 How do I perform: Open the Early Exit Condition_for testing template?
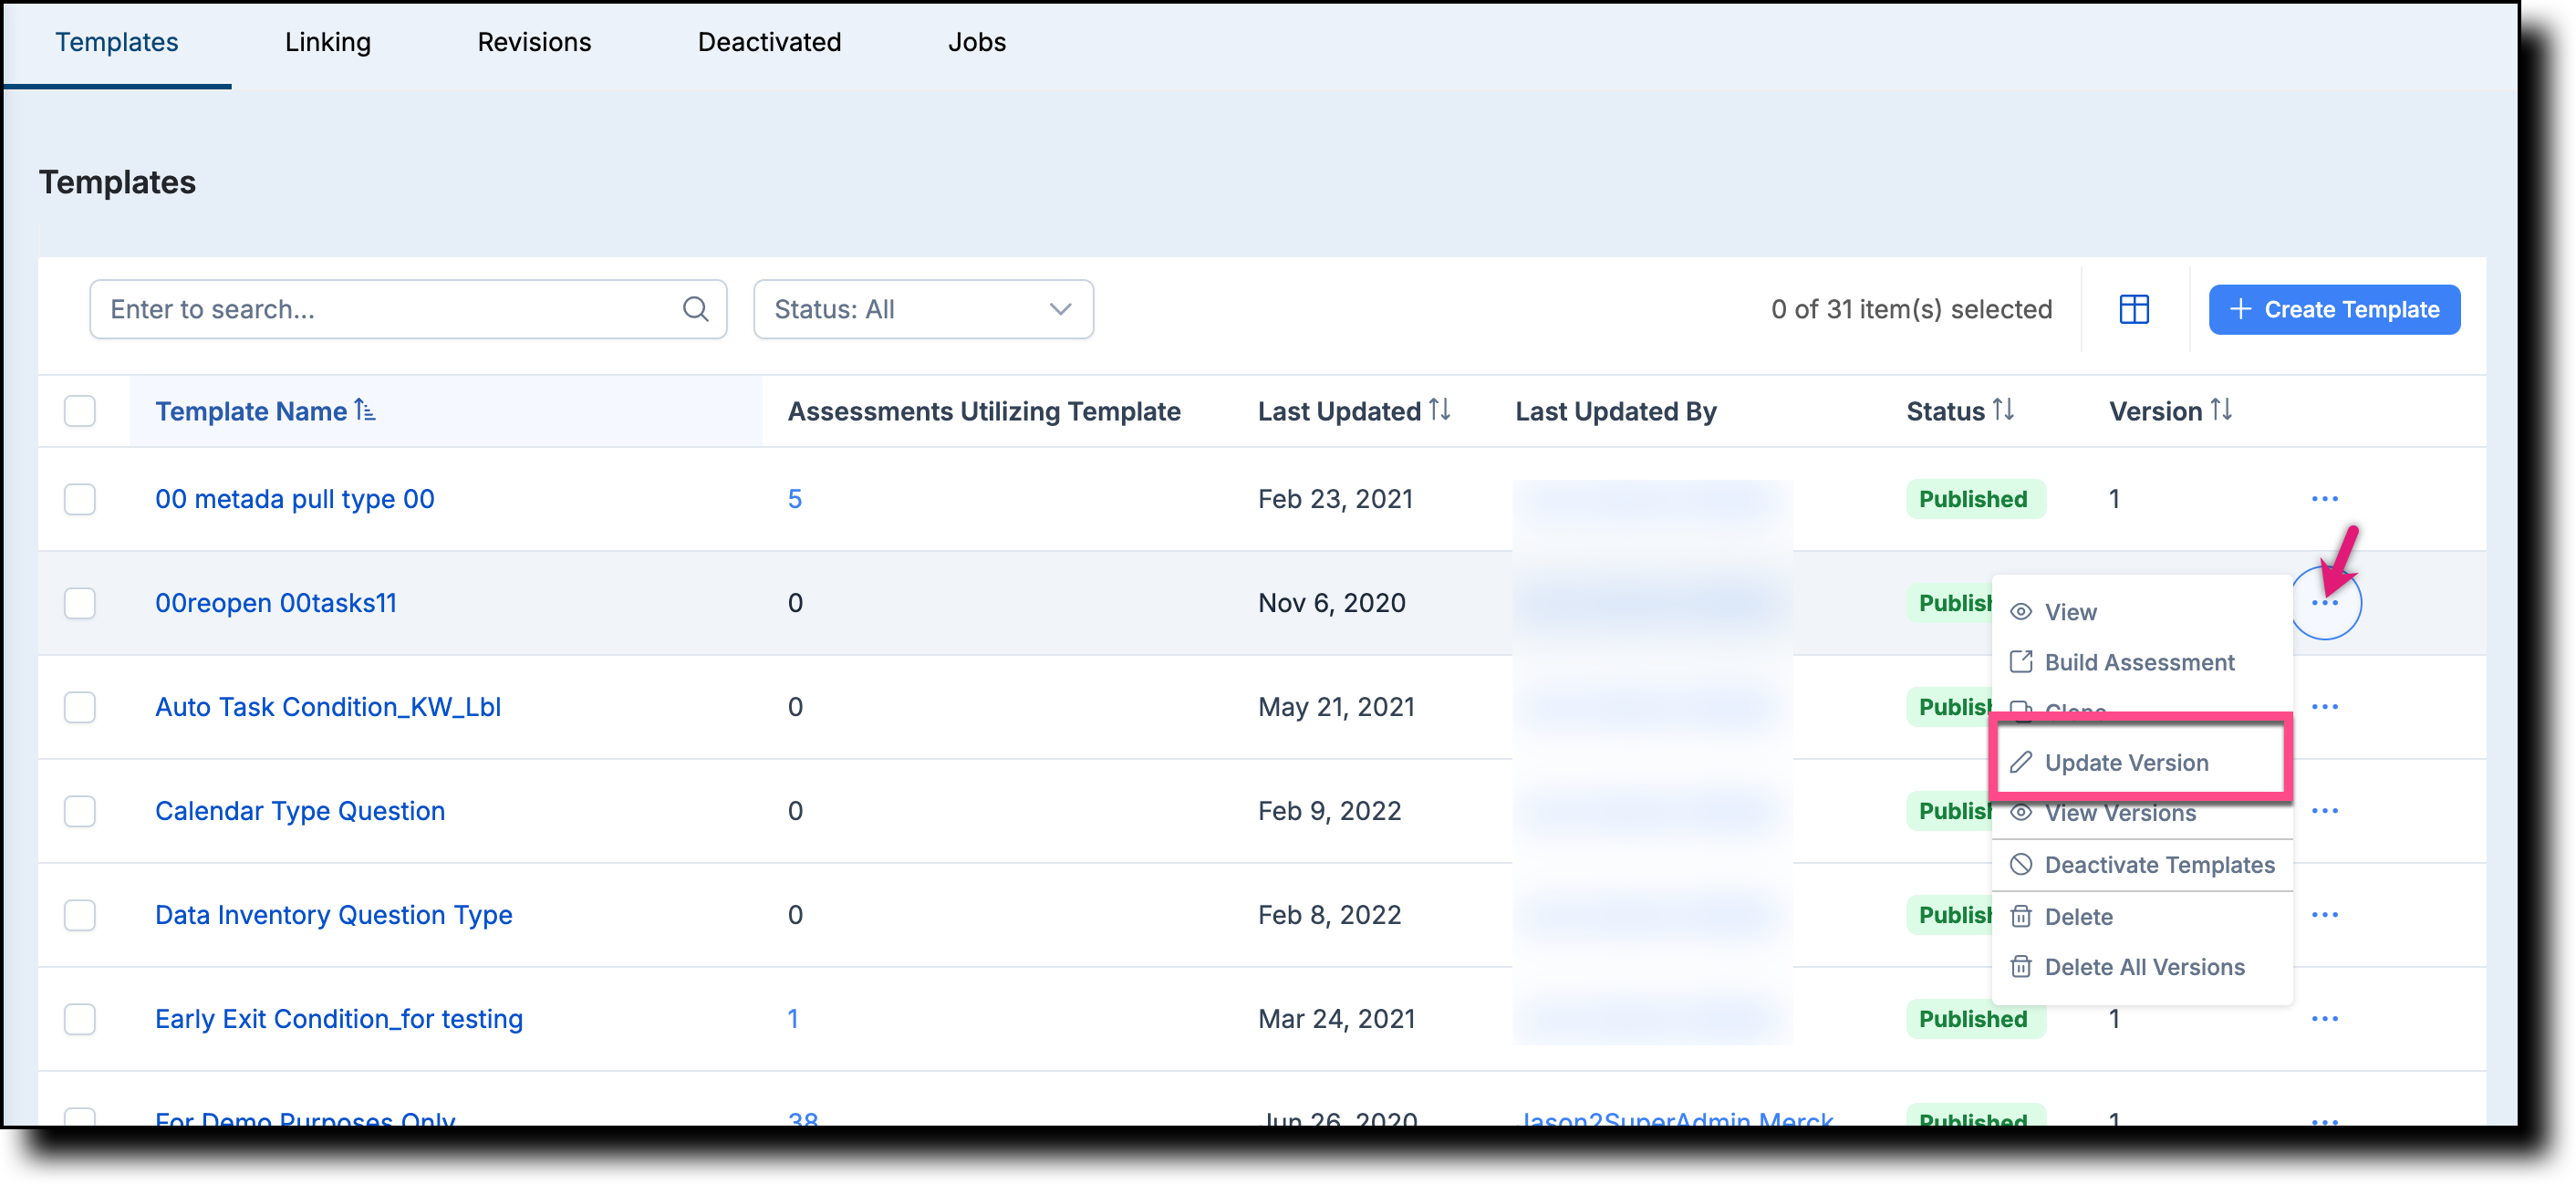(x=339, y=1019)
